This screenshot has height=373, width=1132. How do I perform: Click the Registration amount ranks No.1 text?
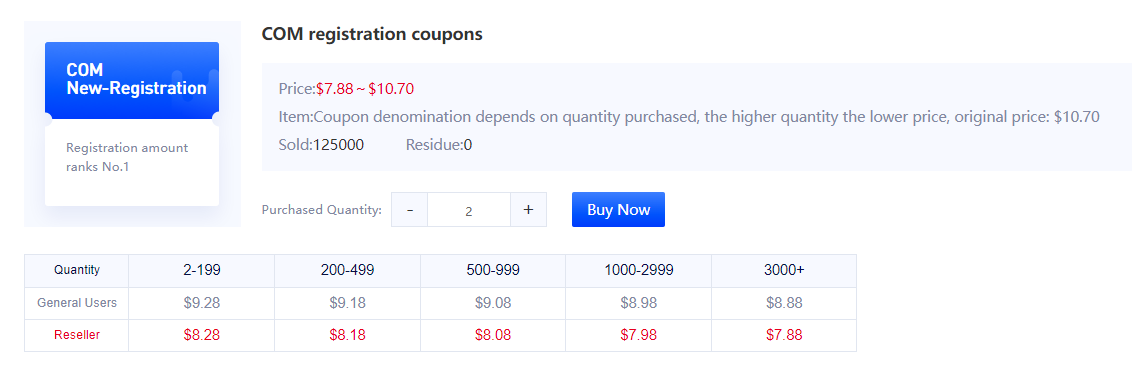click(x=127, y=157)
